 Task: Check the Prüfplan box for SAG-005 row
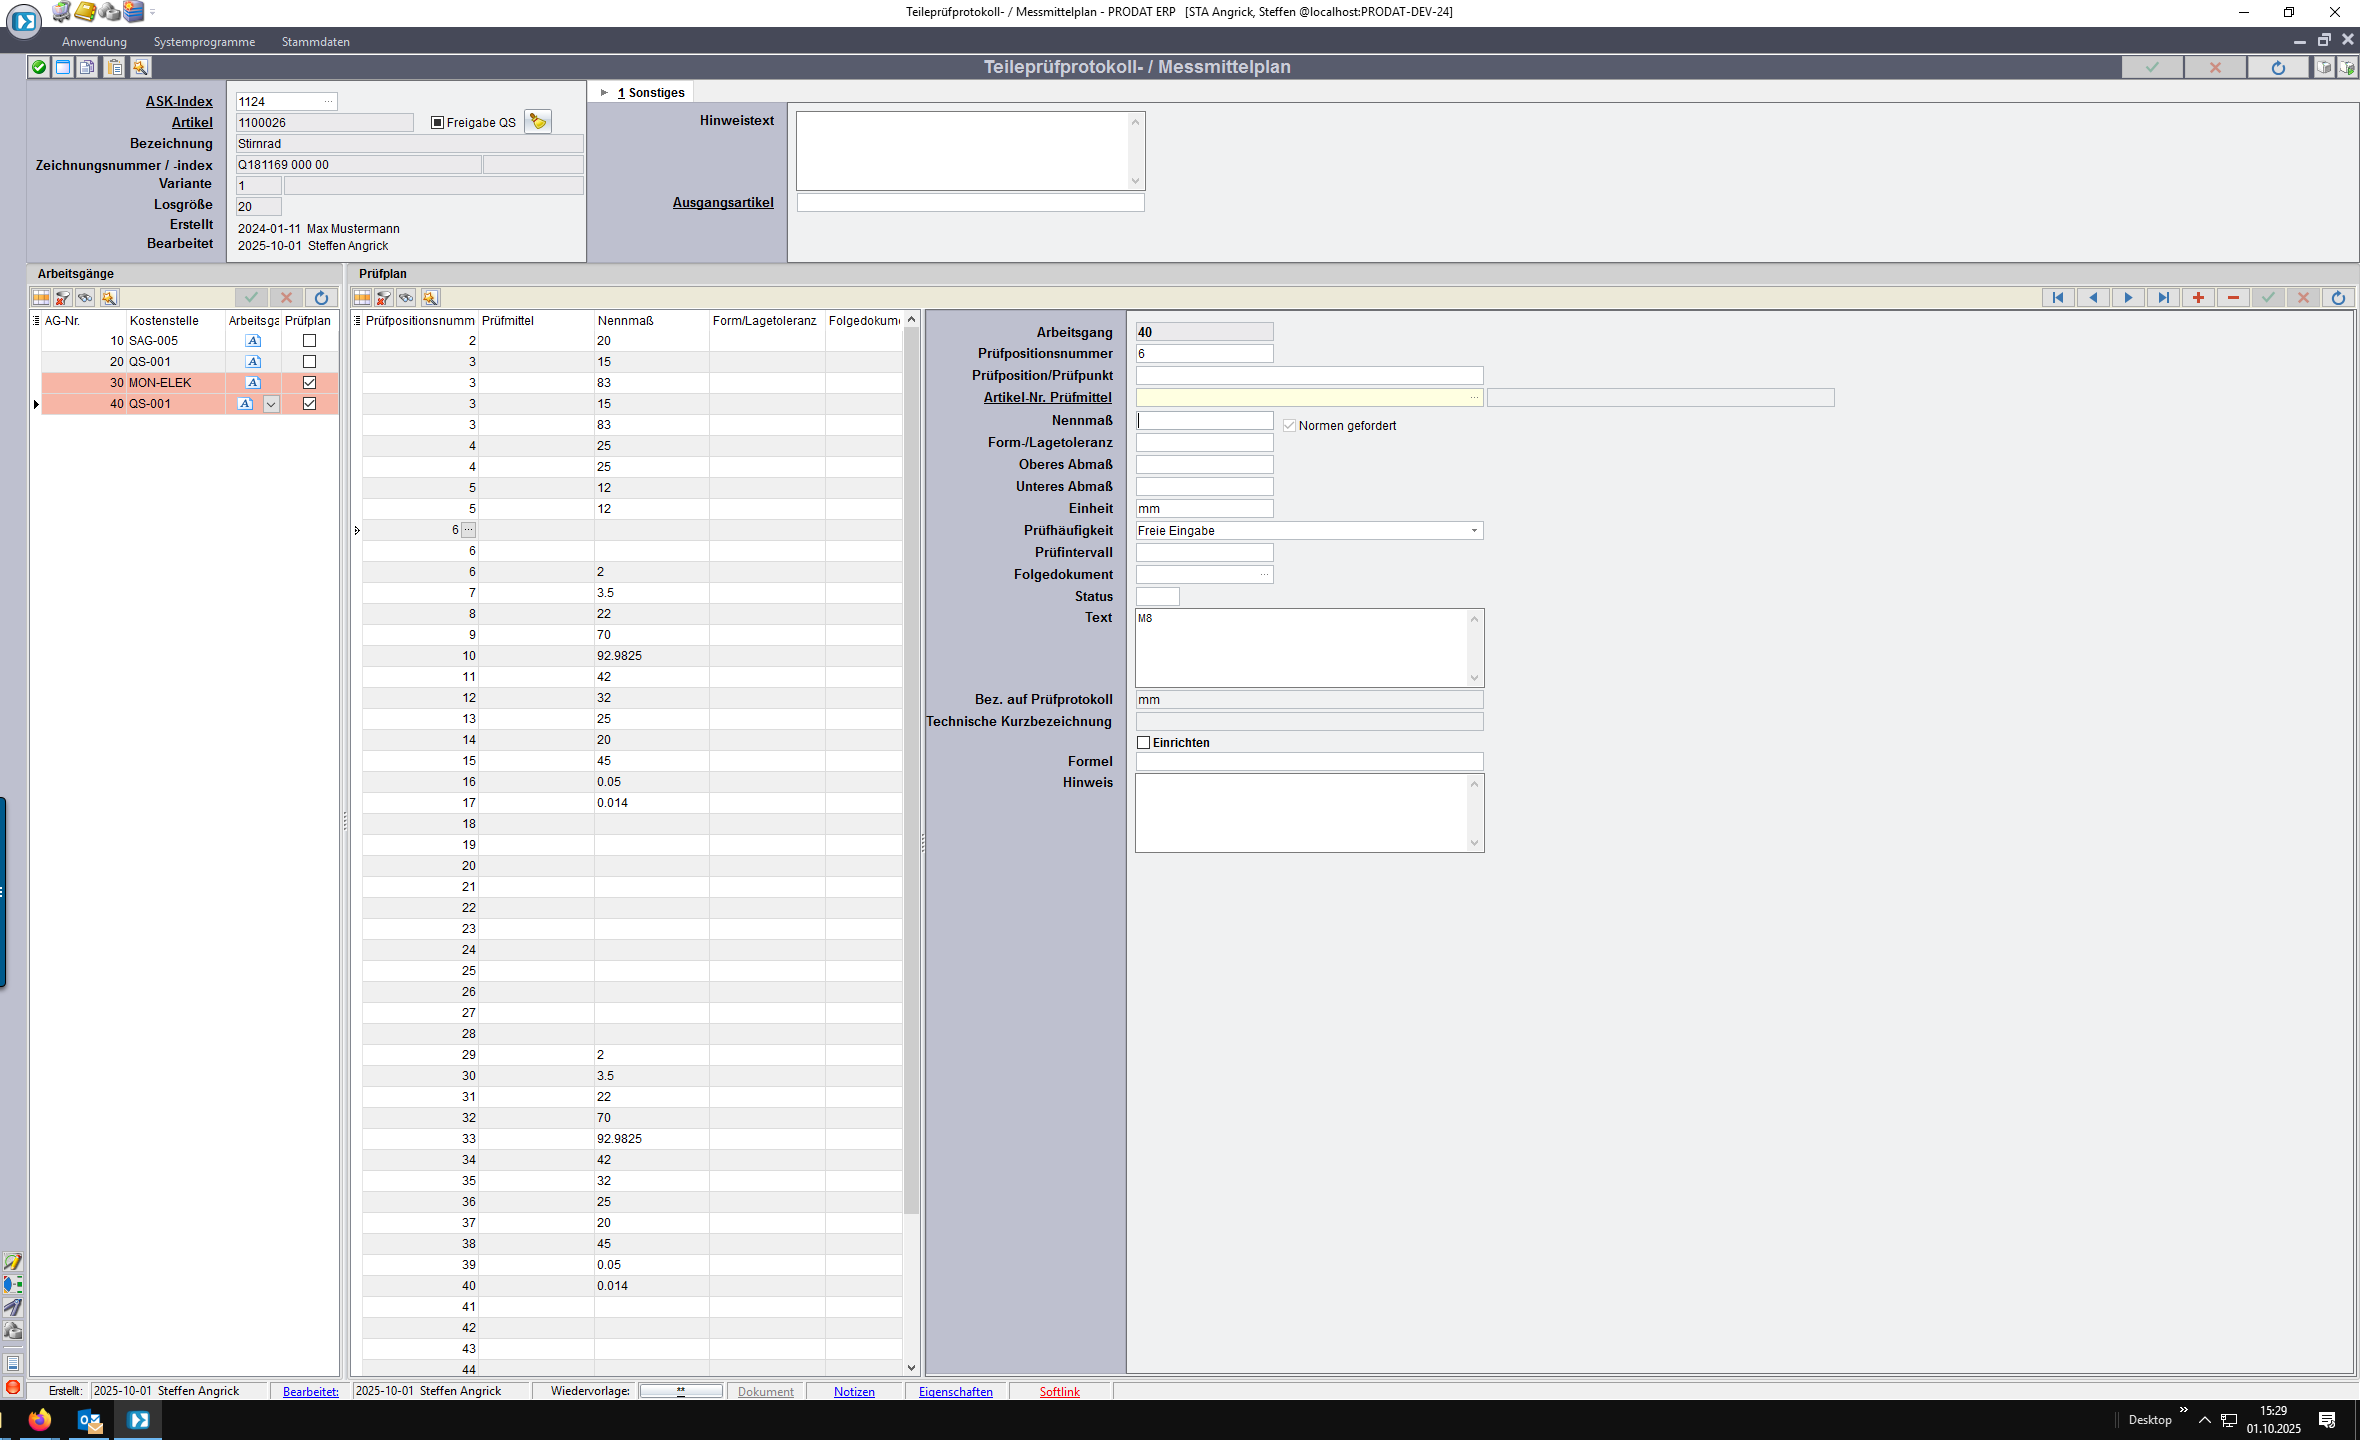tap(309, 341)
